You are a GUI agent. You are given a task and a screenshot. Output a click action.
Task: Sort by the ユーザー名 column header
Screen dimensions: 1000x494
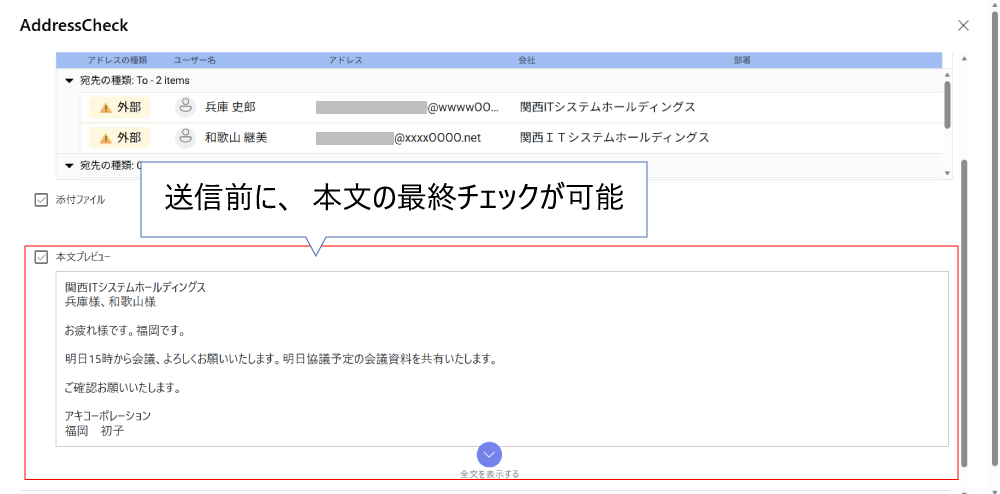(x=195, y=60)
